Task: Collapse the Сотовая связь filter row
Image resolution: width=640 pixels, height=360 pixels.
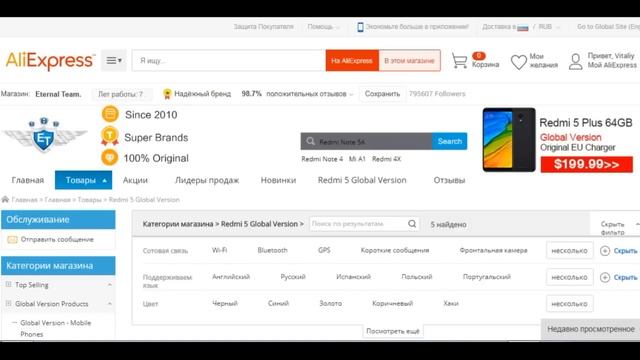Action: coord(619,251)
